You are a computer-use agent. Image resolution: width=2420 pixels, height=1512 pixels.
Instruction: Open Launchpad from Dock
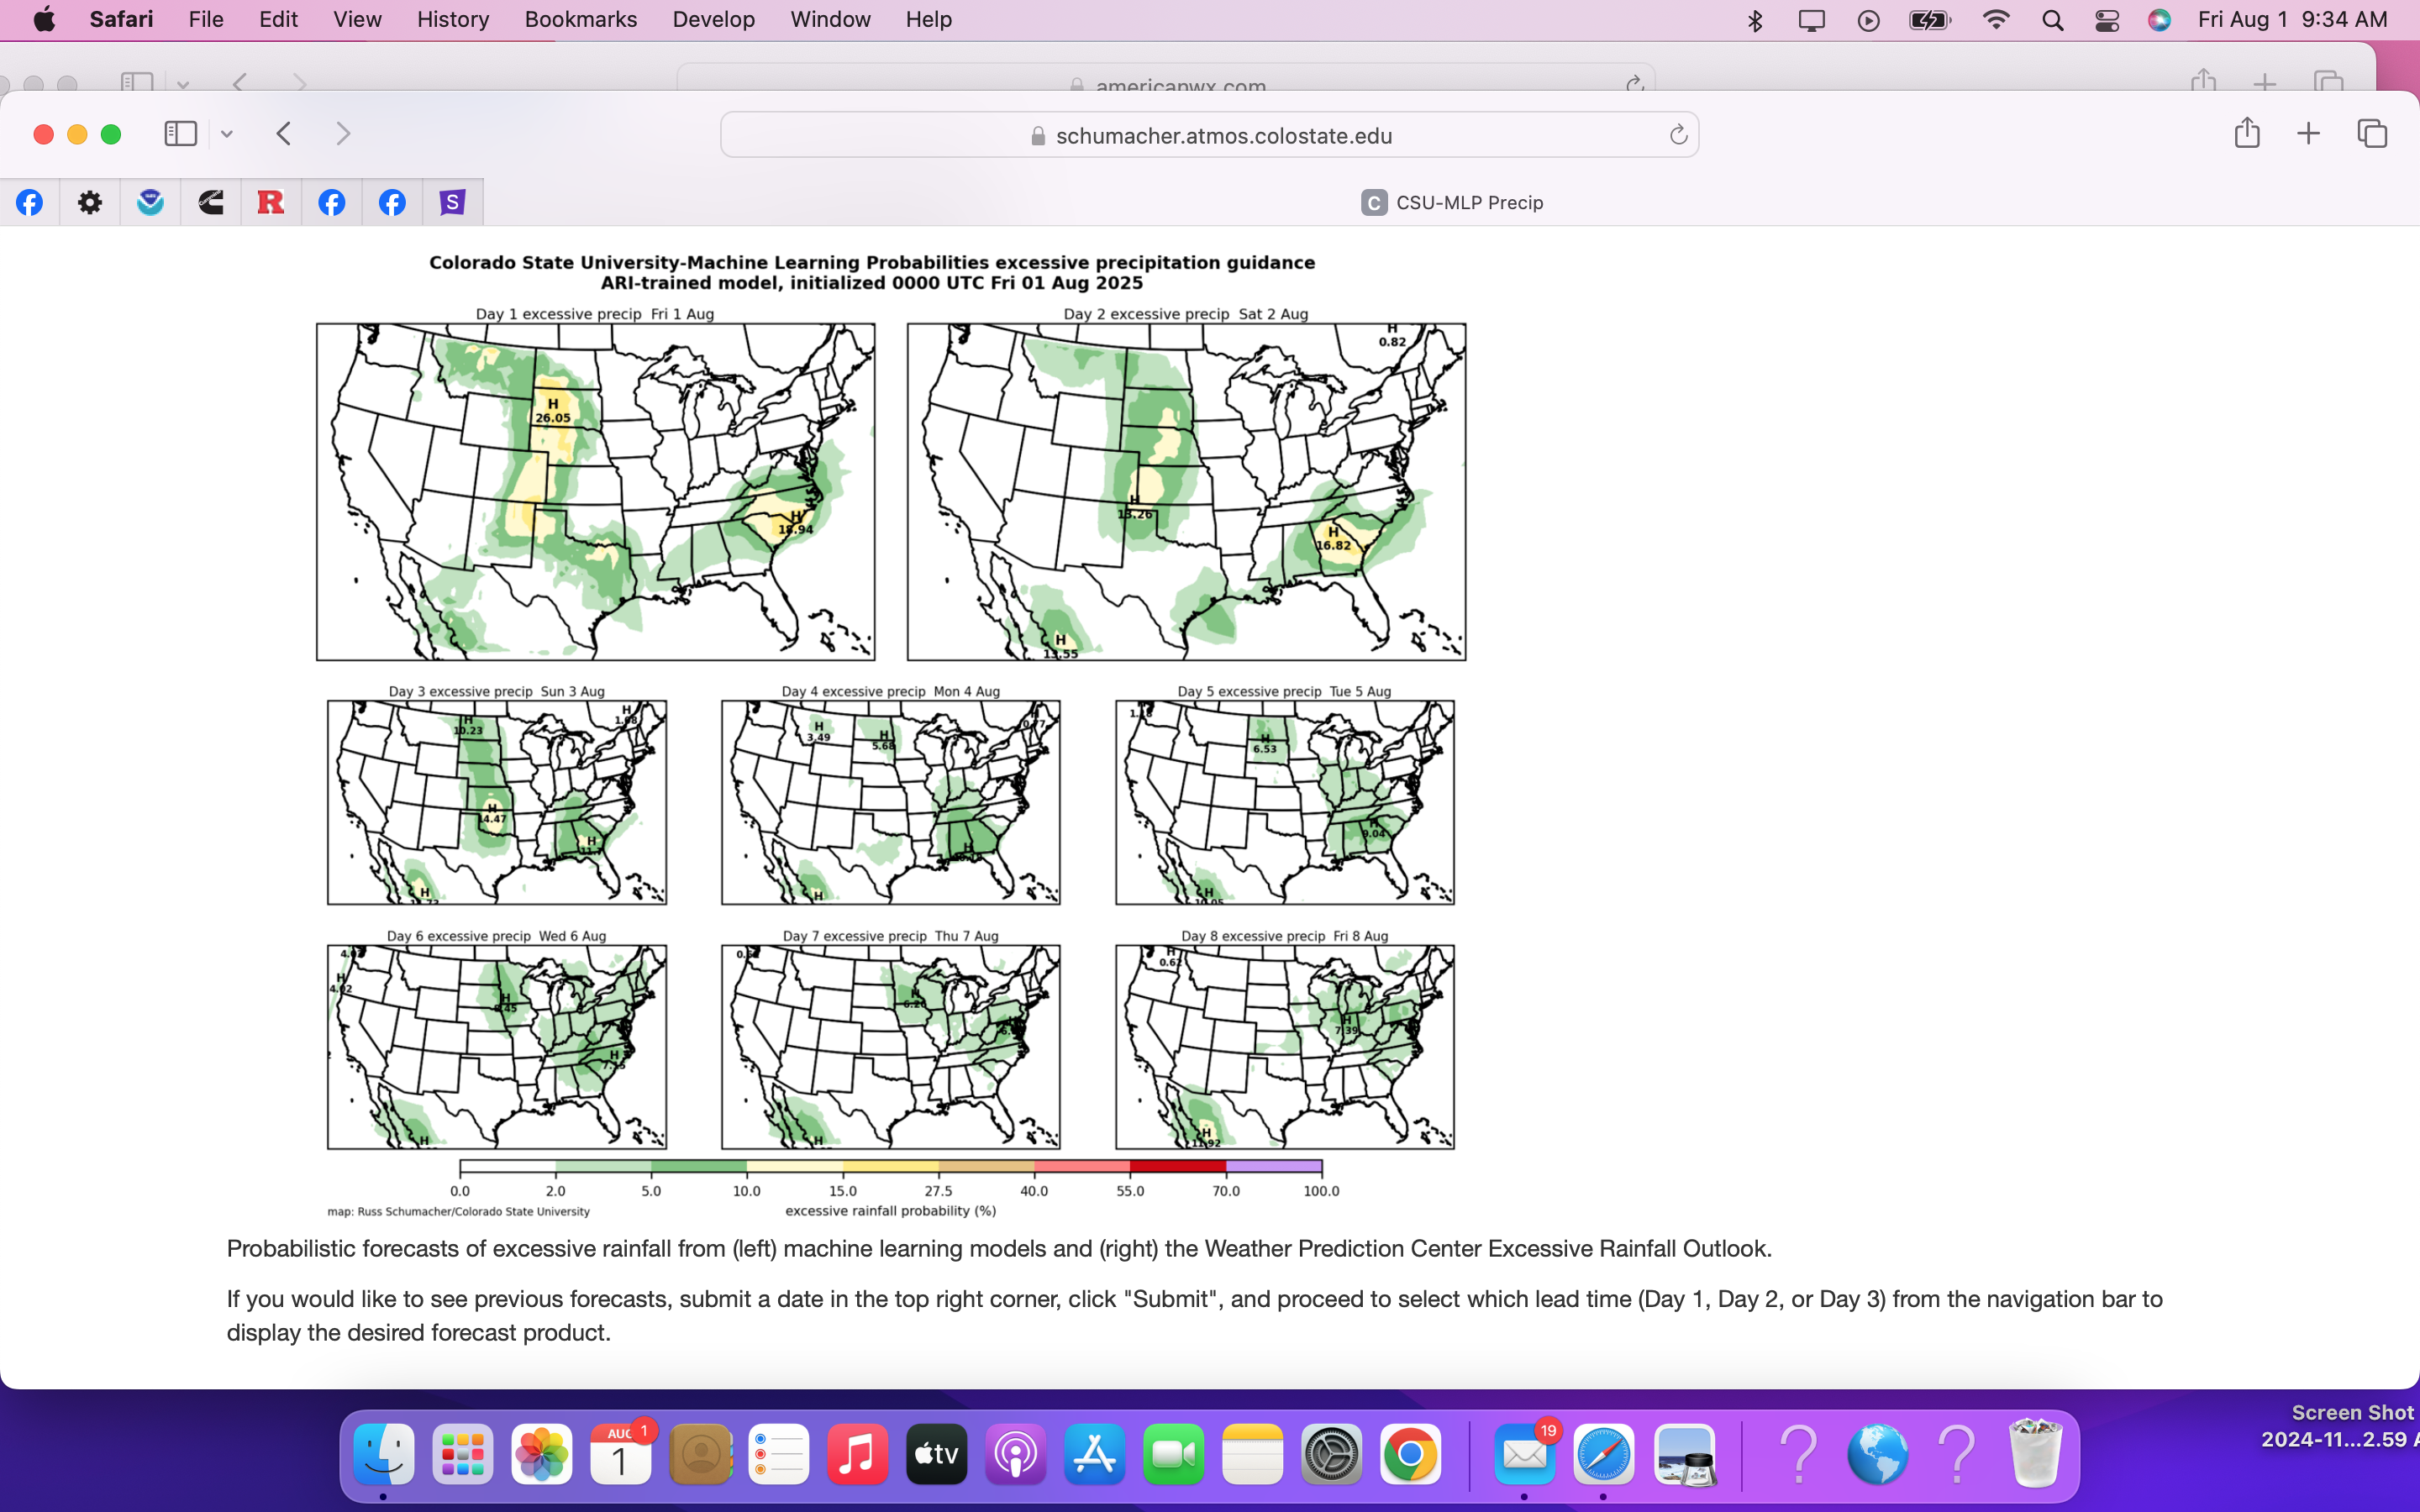463,1453
